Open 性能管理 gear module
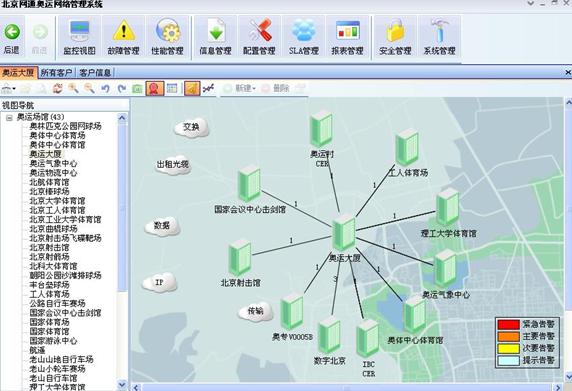The image size is (572, 391). pyautogui.click(x=167, y=38)
